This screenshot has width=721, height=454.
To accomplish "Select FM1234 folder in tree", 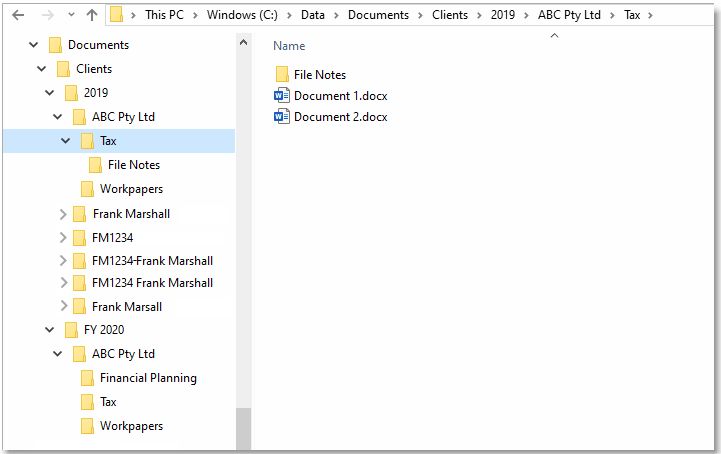I will point(113,238).
